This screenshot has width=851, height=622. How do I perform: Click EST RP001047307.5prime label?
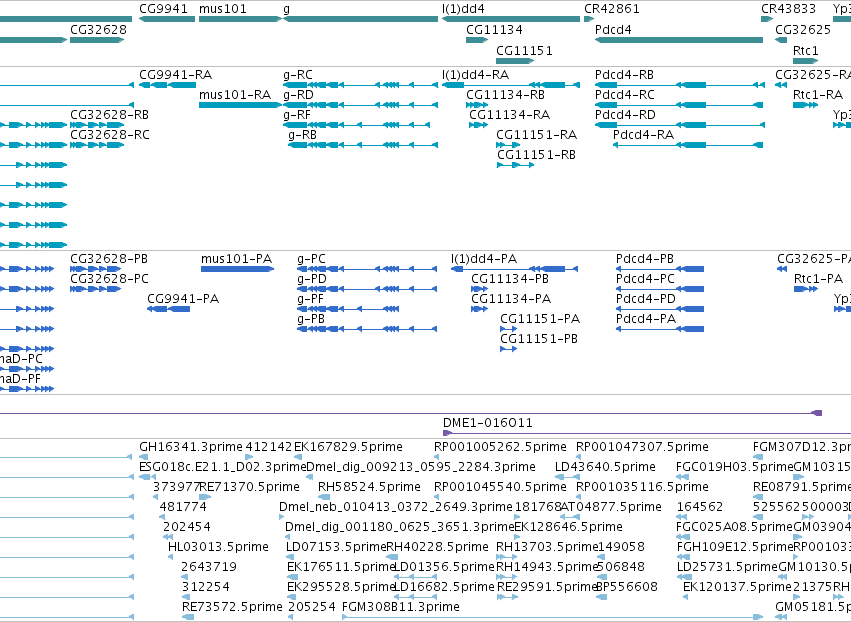[642, 447]
